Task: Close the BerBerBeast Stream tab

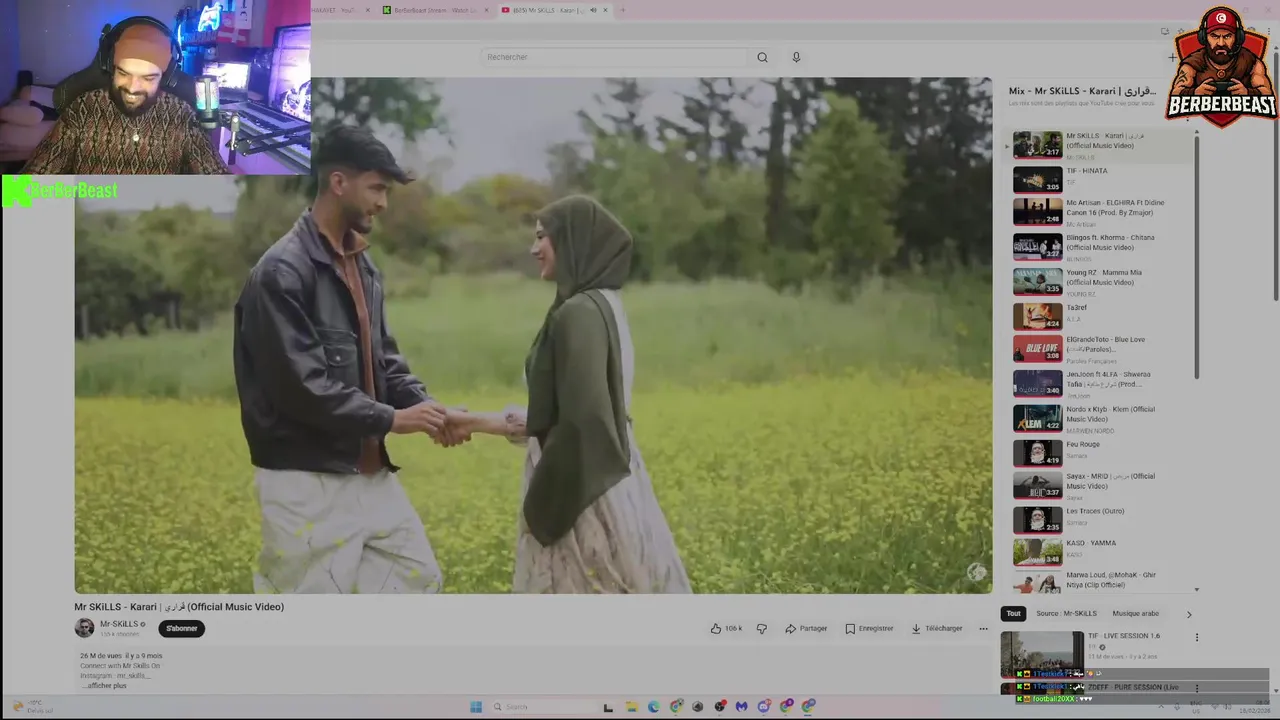Action: point(486,10)
